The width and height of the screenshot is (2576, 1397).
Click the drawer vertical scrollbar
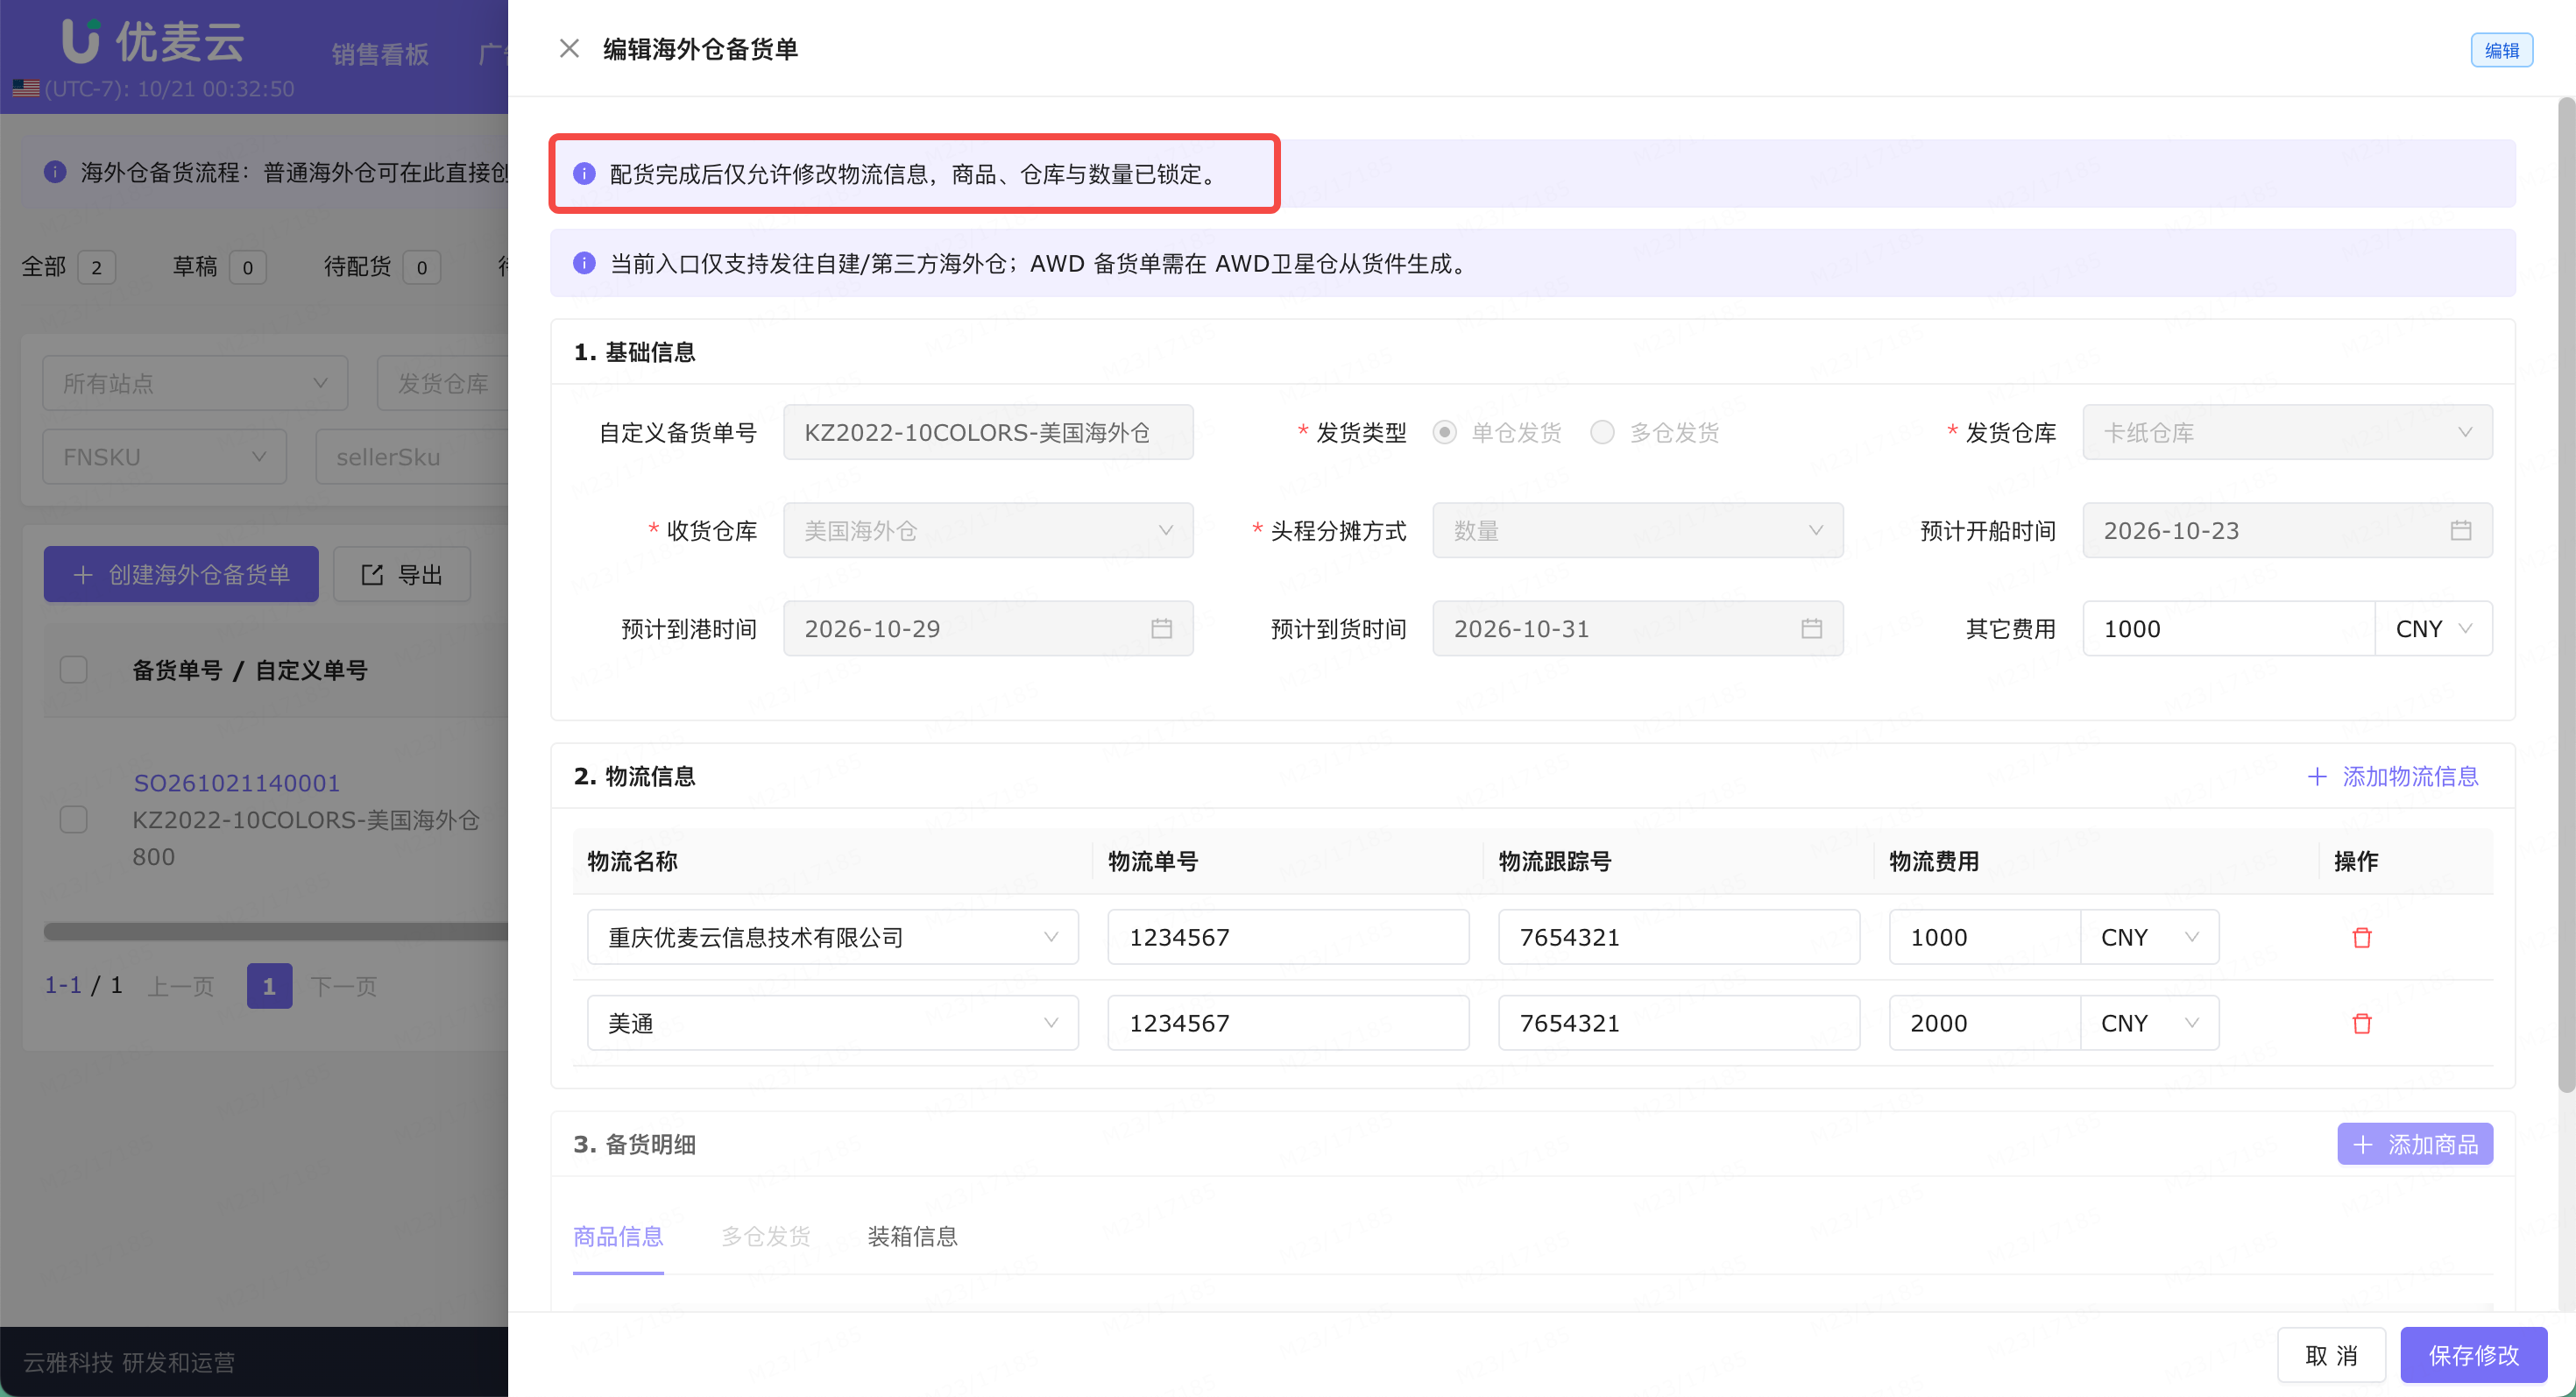point(2566,595)
